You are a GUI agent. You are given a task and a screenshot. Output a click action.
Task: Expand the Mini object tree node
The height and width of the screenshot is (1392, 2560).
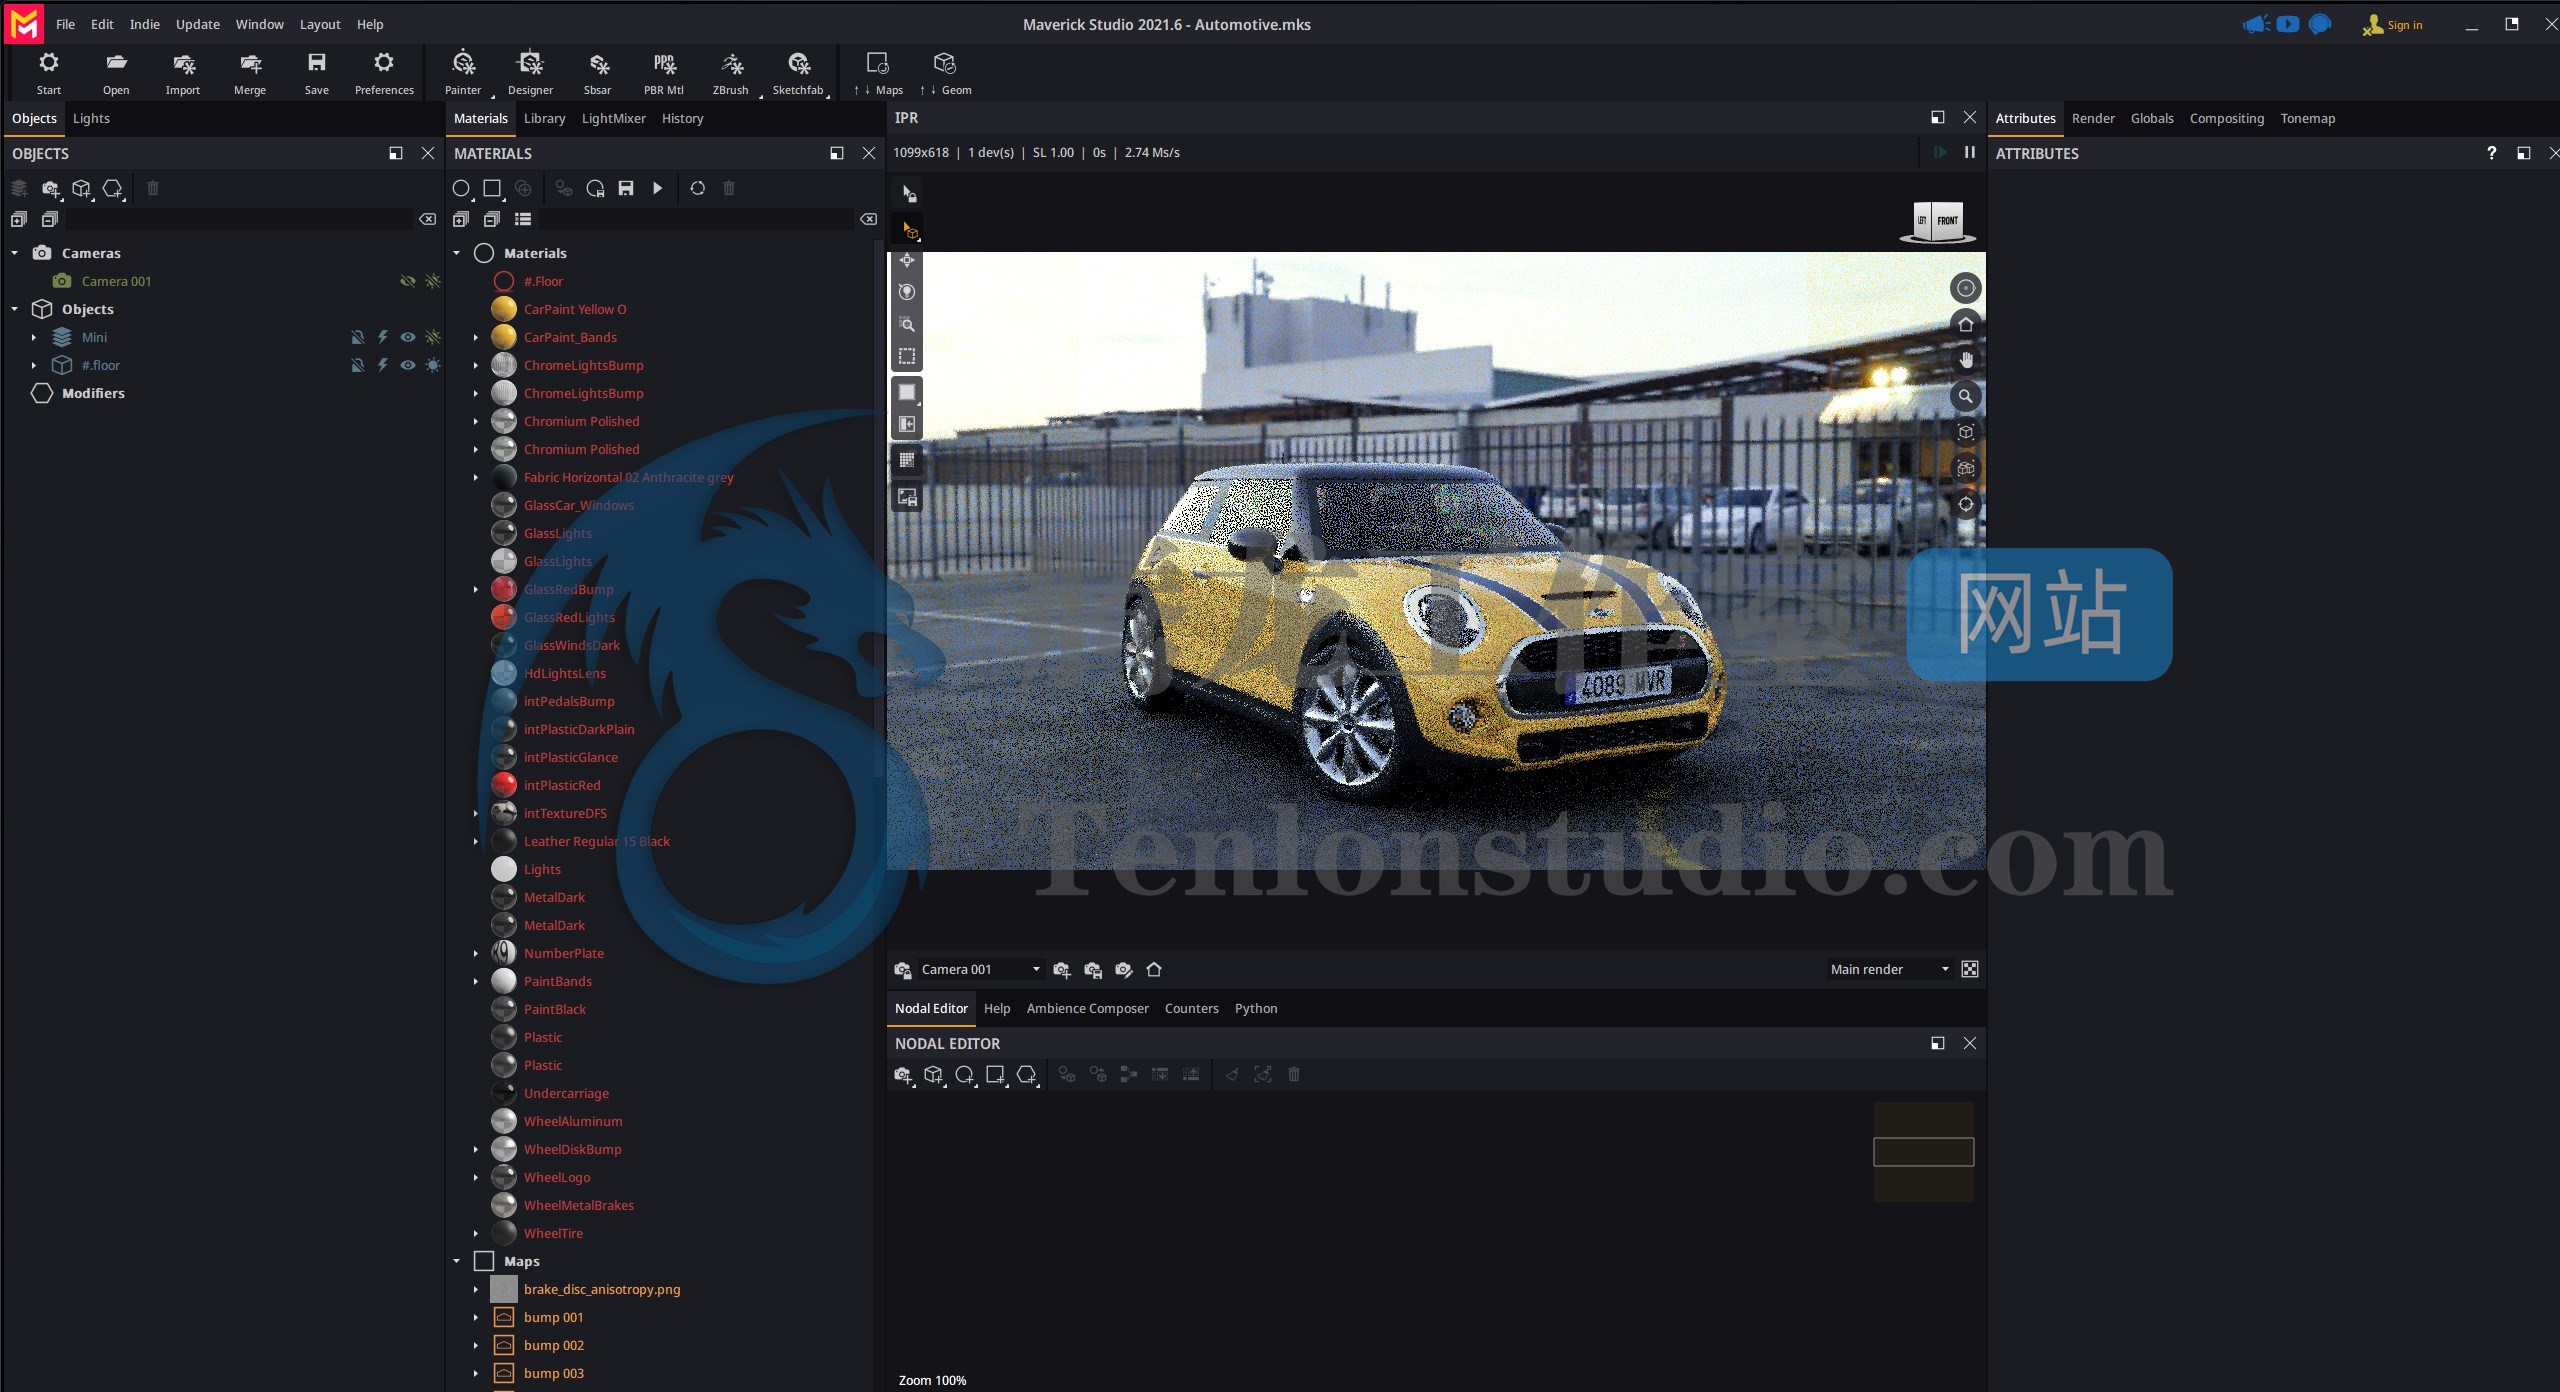click(x=34, y=337)
